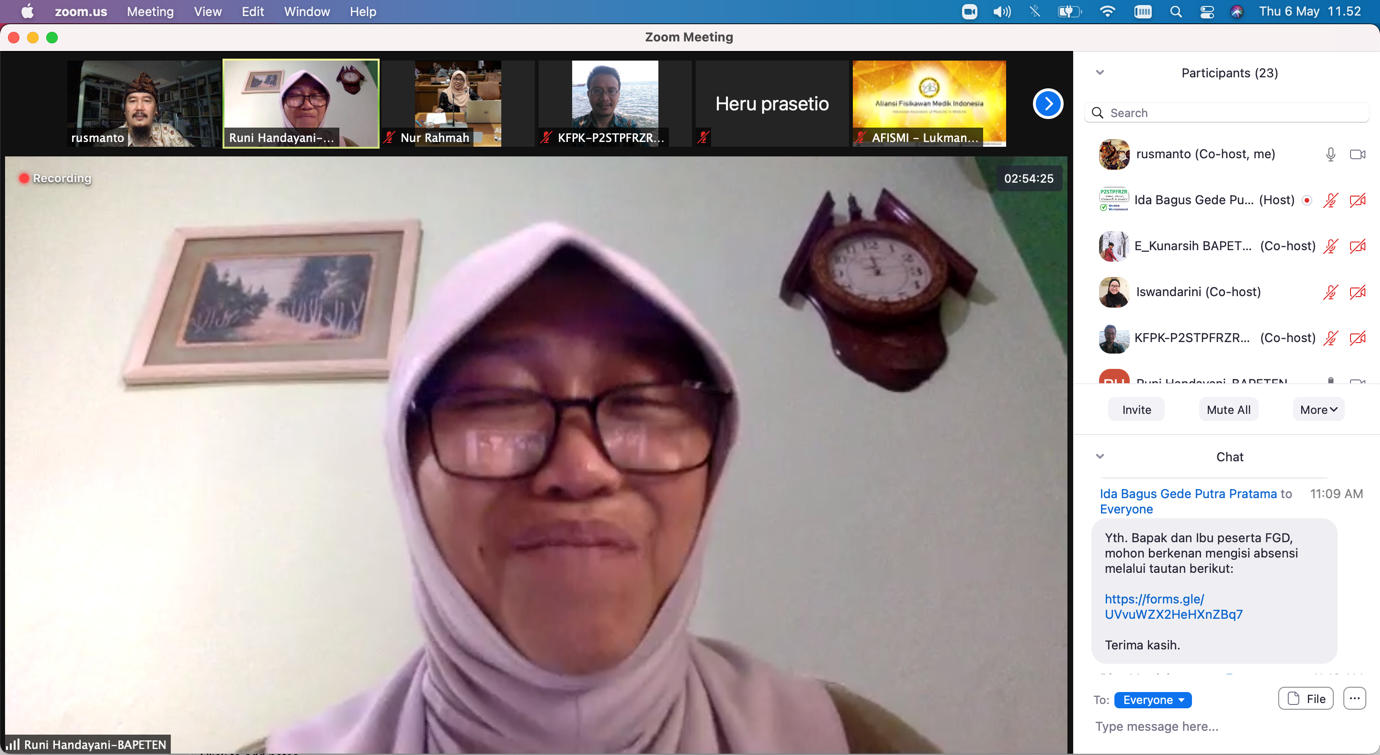Image resolution: width=1380 pixels, height=755 pixels.
Task: Click the Invite button
Action: 1136,410
